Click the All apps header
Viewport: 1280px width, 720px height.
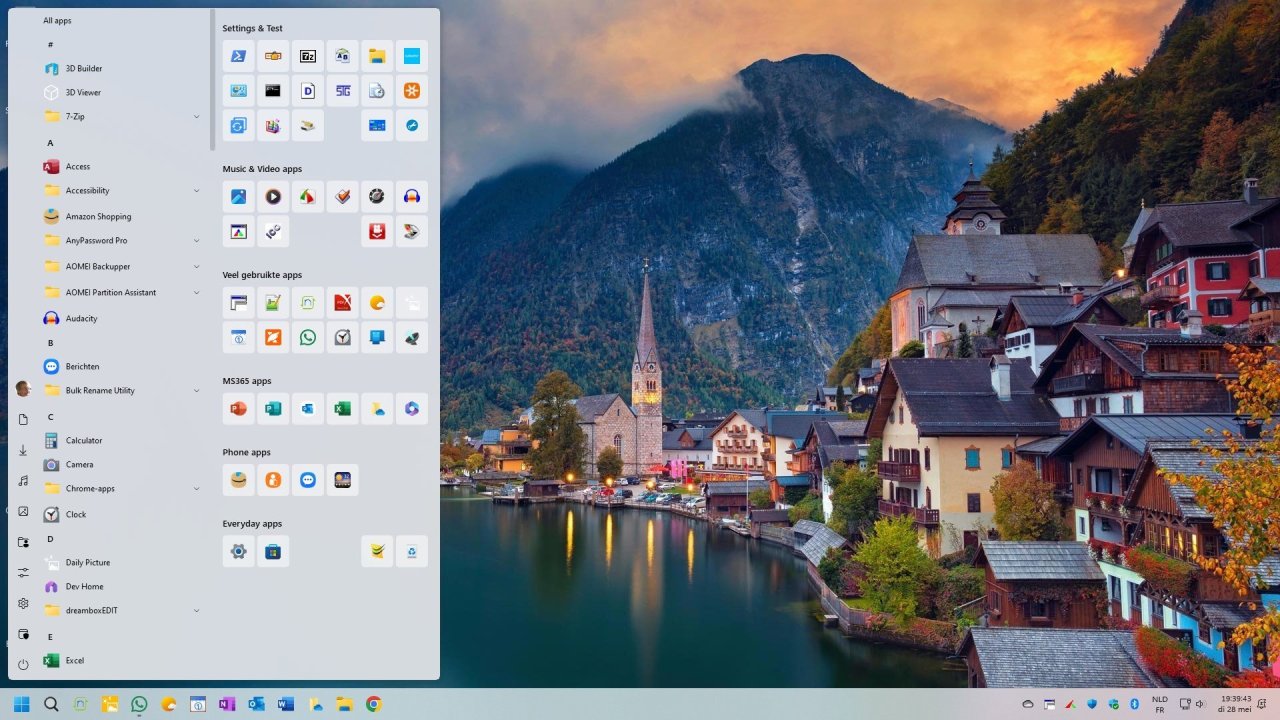57,20
